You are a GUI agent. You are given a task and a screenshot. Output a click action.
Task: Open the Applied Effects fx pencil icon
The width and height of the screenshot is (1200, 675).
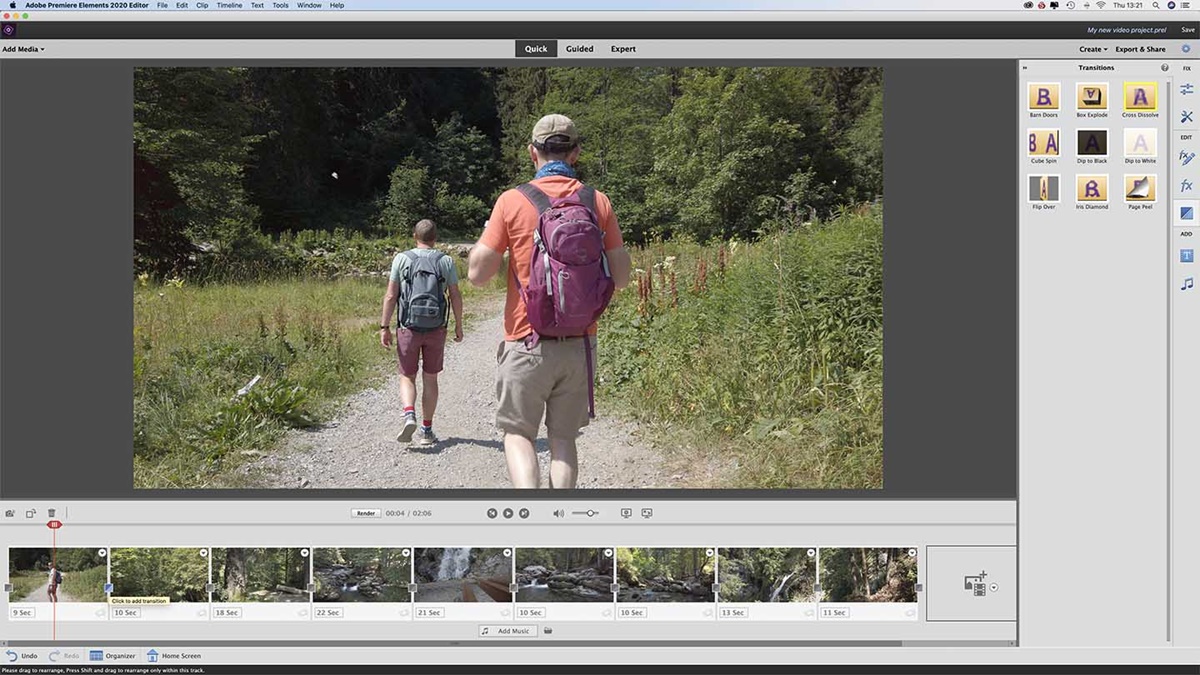click(x=1186, y=158)
